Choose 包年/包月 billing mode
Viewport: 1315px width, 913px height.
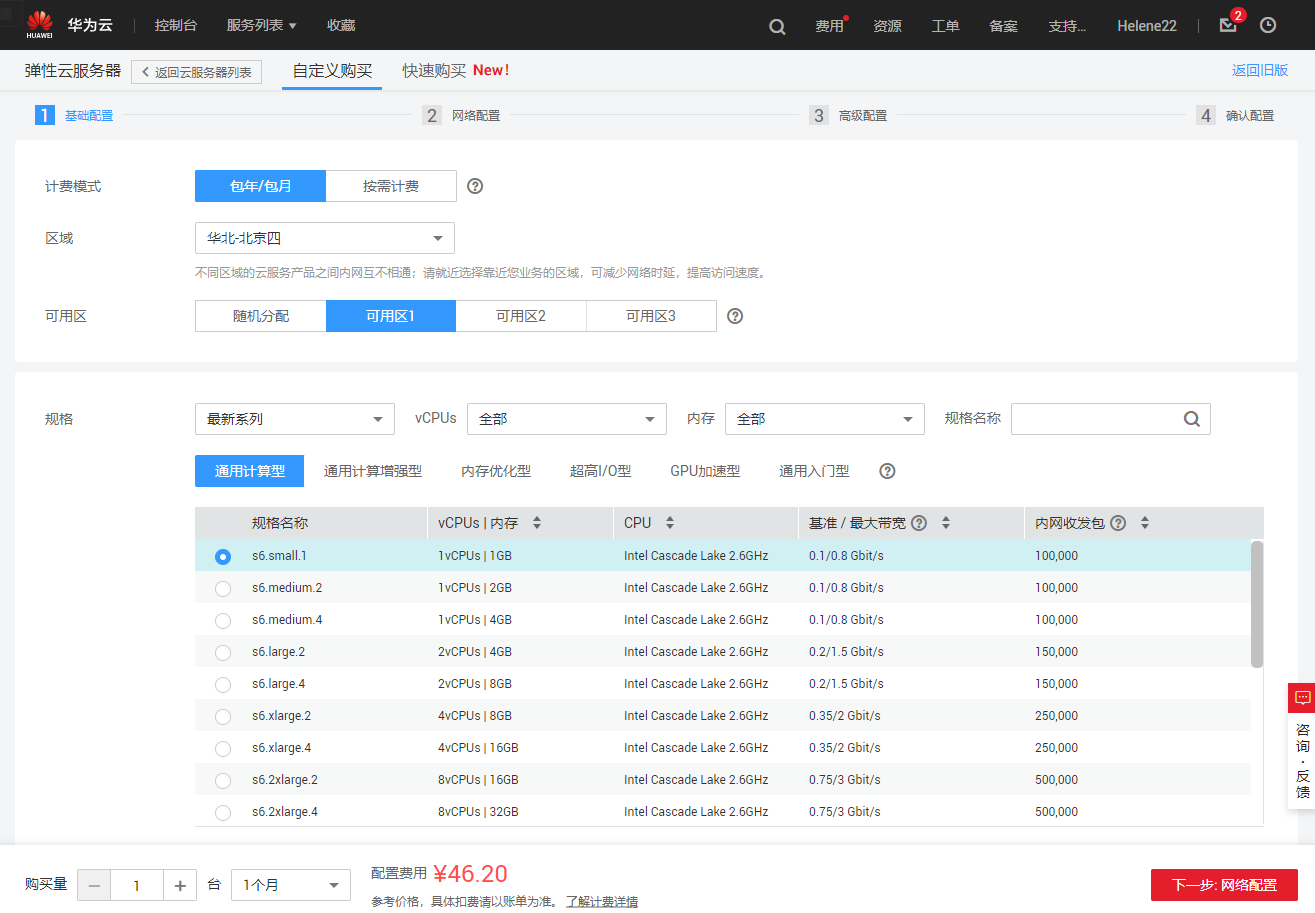(260, 186)
